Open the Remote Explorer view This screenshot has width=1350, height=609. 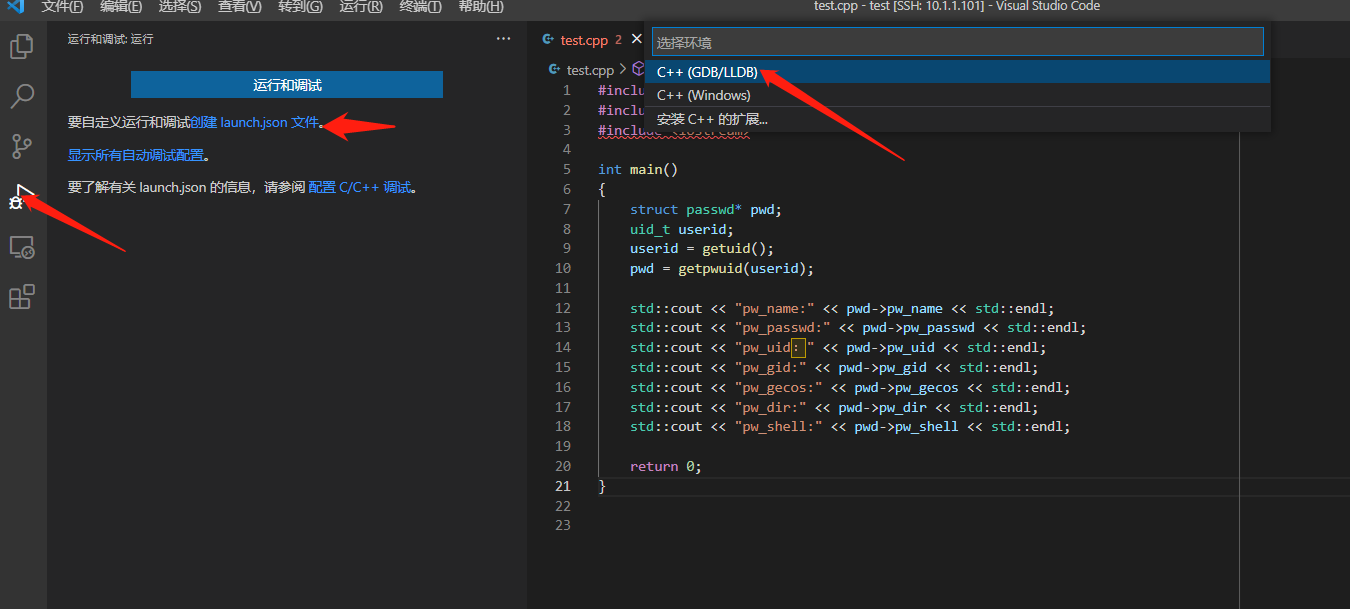coord(21,246)
